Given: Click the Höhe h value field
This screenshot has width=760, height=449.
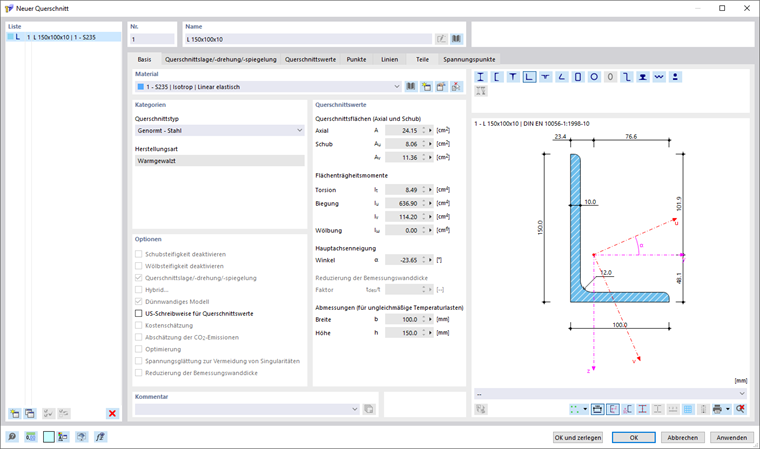Looking at the screenshot, I should 403,333.
